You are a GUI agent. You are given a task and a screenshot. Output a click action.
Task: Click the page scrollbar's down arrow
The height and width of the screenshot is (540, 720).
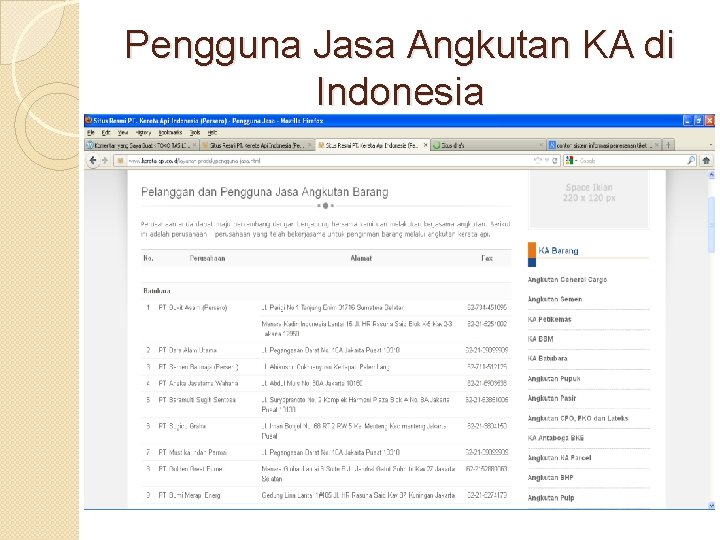[711, 505]
